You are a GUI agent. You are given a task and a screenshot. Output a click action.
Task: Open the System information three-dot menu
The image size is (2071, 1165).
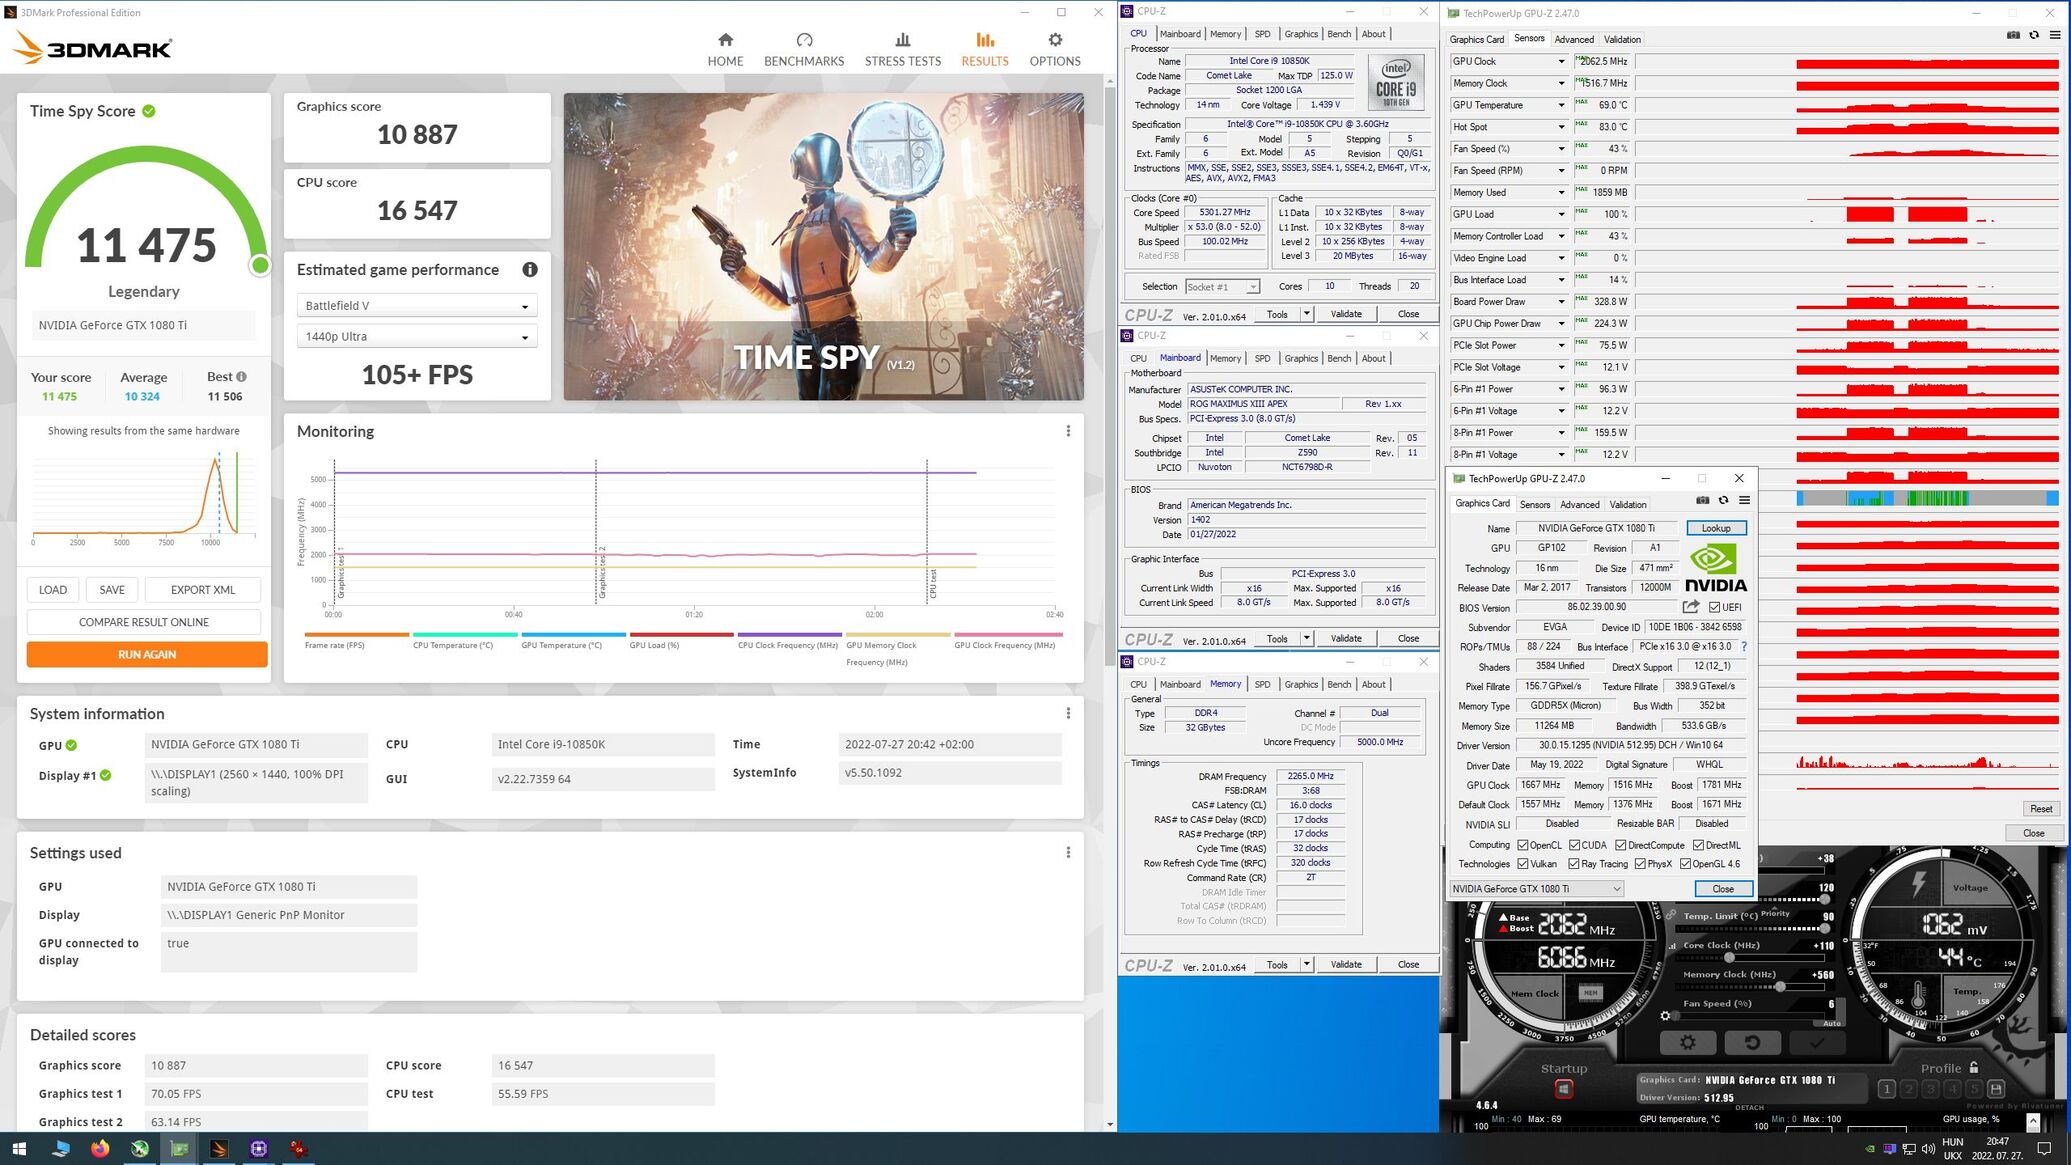pyautogui.click(x=1068, y=713)
